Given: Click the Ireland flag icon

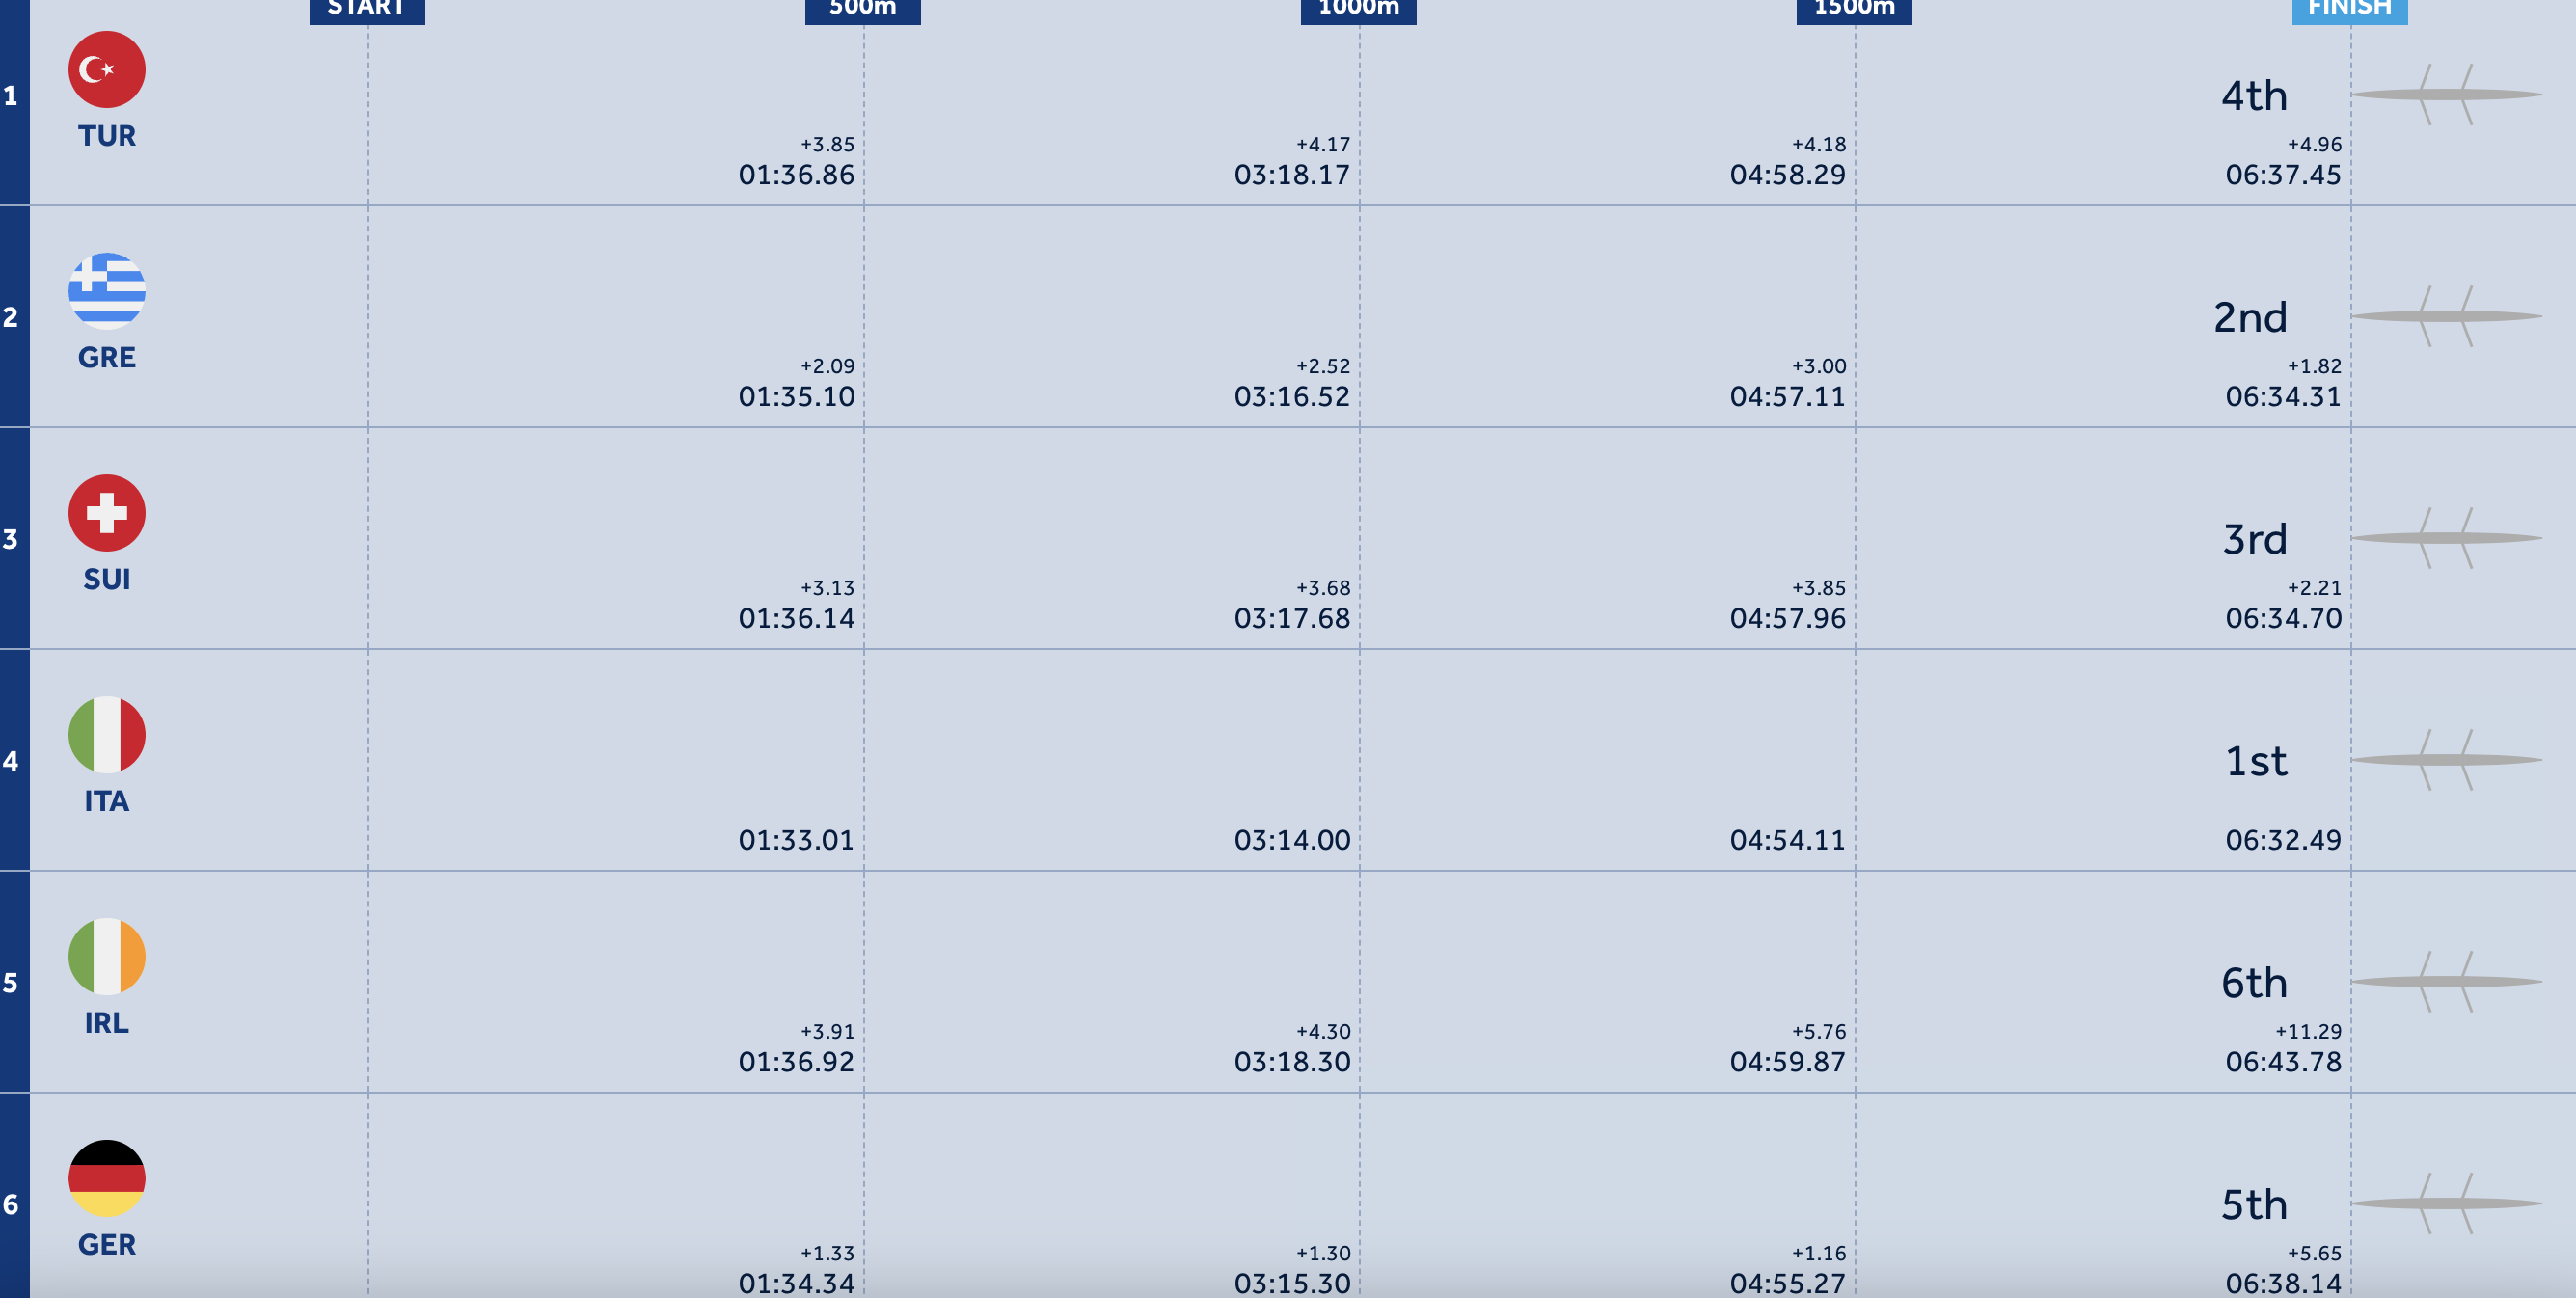Looking at the screenshot, I should click(x=107, y=957).
